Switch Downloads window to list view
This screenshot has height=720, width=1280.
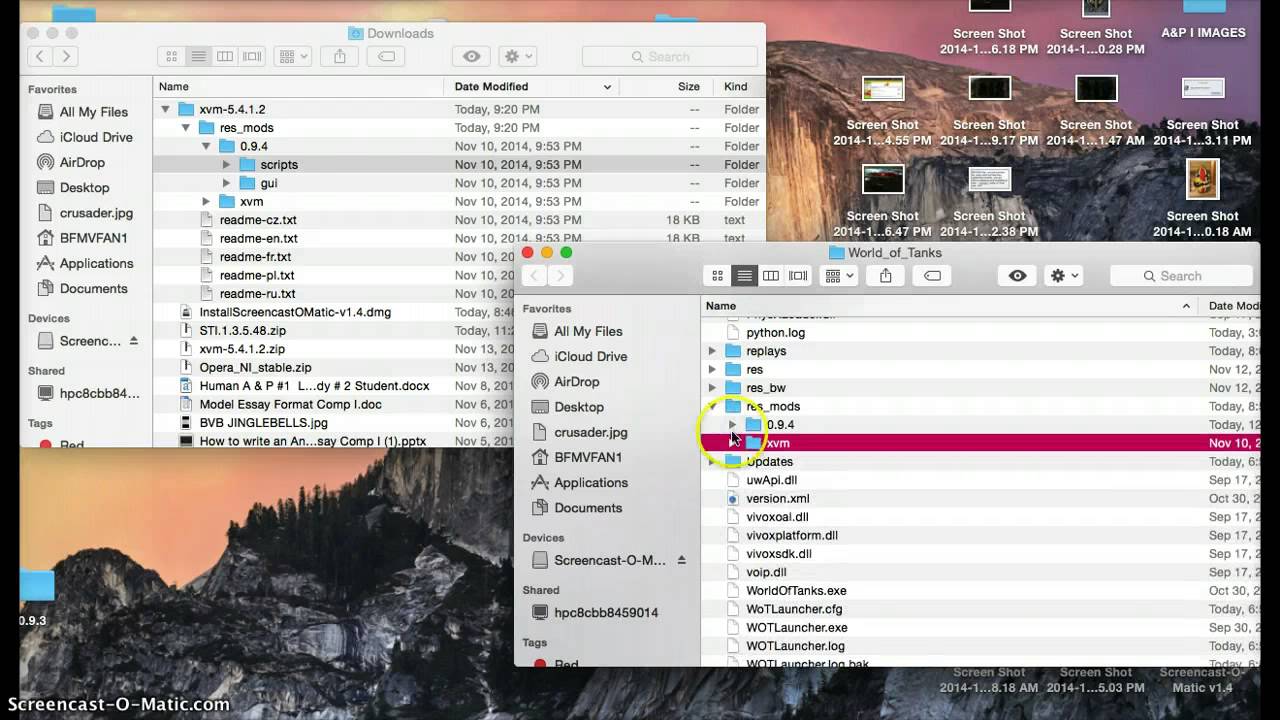(x=198, y=57)
